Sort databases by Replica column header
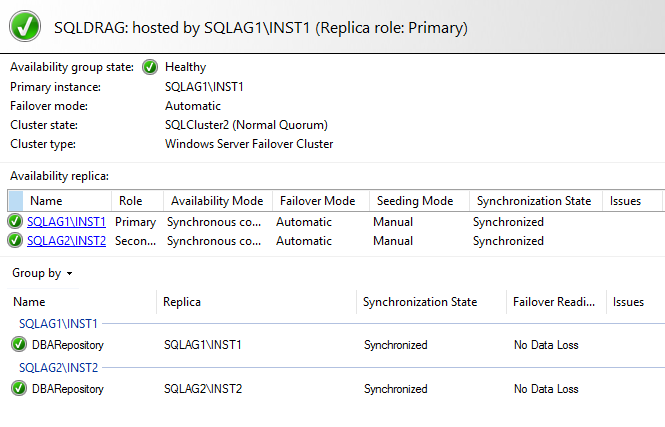The height and width of the screenshot is (427, 665). pyautogui.click(x=183, y=302)
